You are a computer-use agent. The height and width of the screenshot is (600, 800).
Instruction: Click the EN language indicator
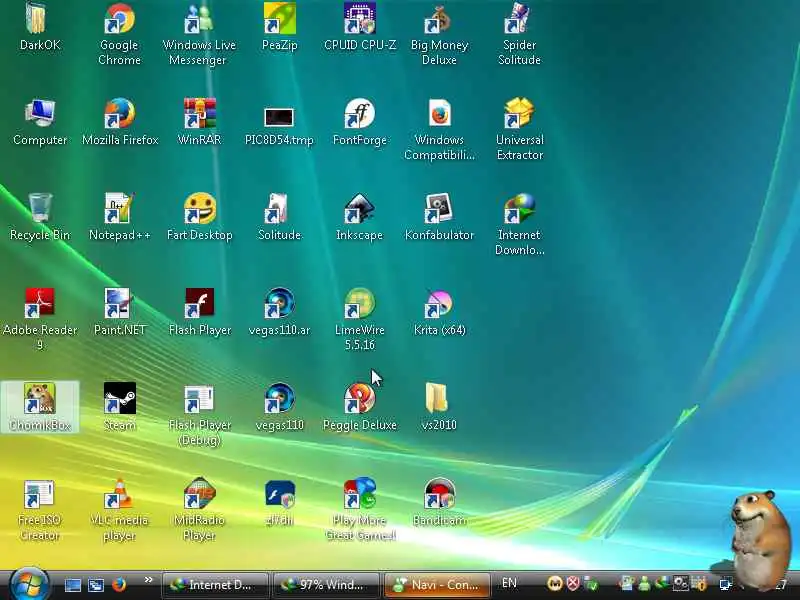click(x=509, y=583)
